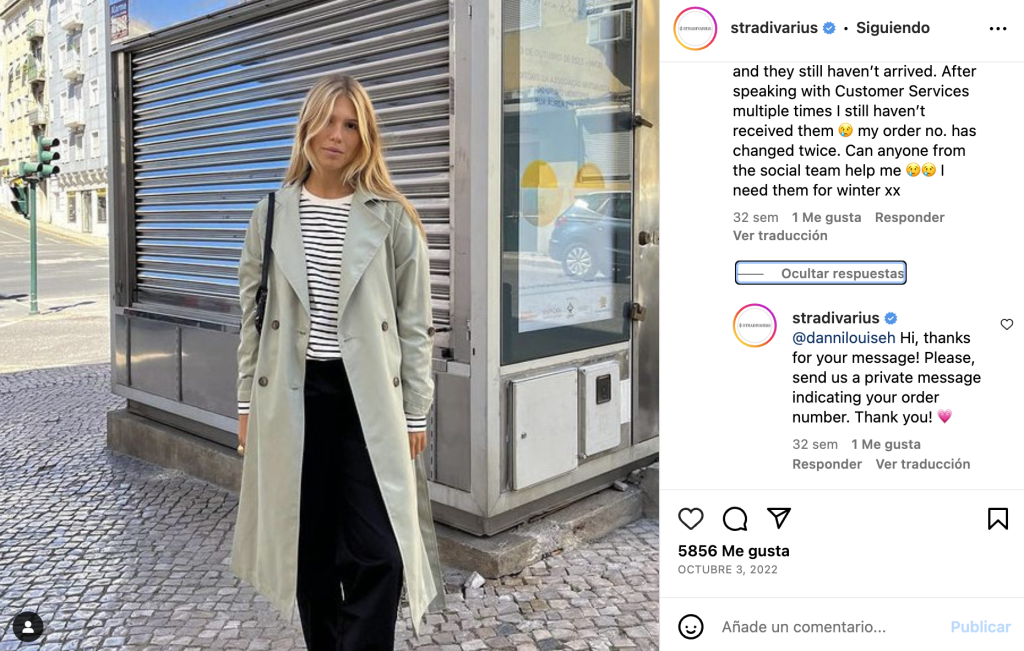1024x651 pixels.
Task: Click the Publicar button
Action: coord(980,627)
